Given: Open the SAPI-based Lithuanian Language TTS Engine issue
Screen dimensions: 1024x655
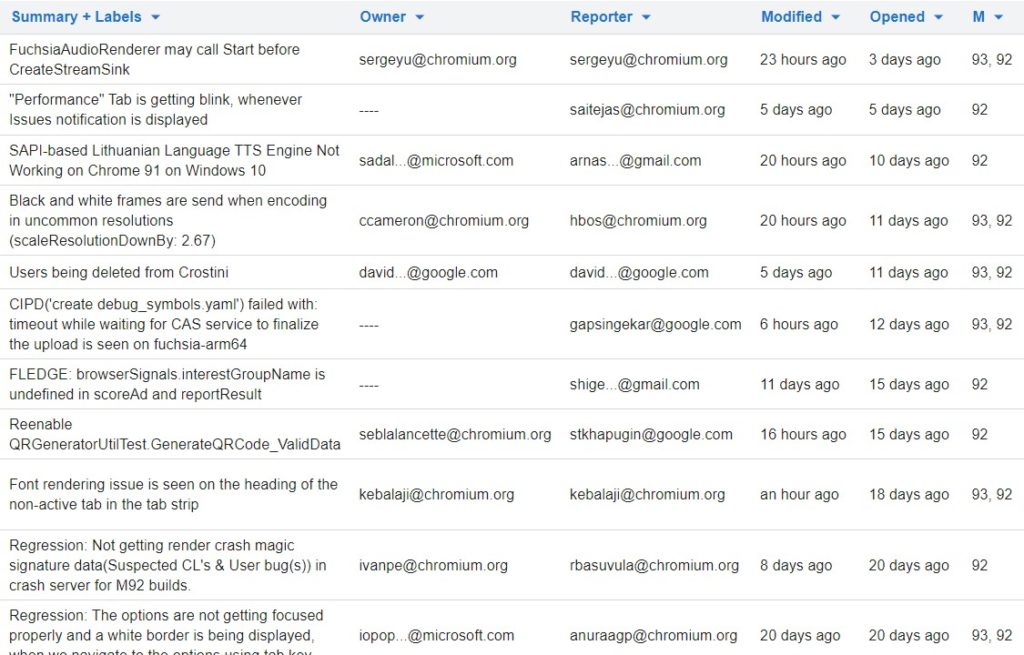Looking at the screenshot, I should [x=174, y=161].
